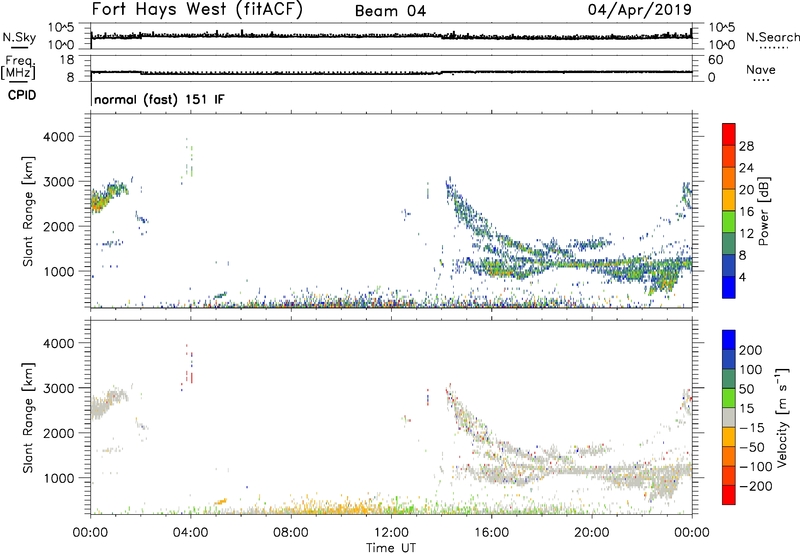Image resolution: width=800 pixels, height=554 pixels.
Task: Pick the bright blue bottom Power swatch
Action: 729,287
